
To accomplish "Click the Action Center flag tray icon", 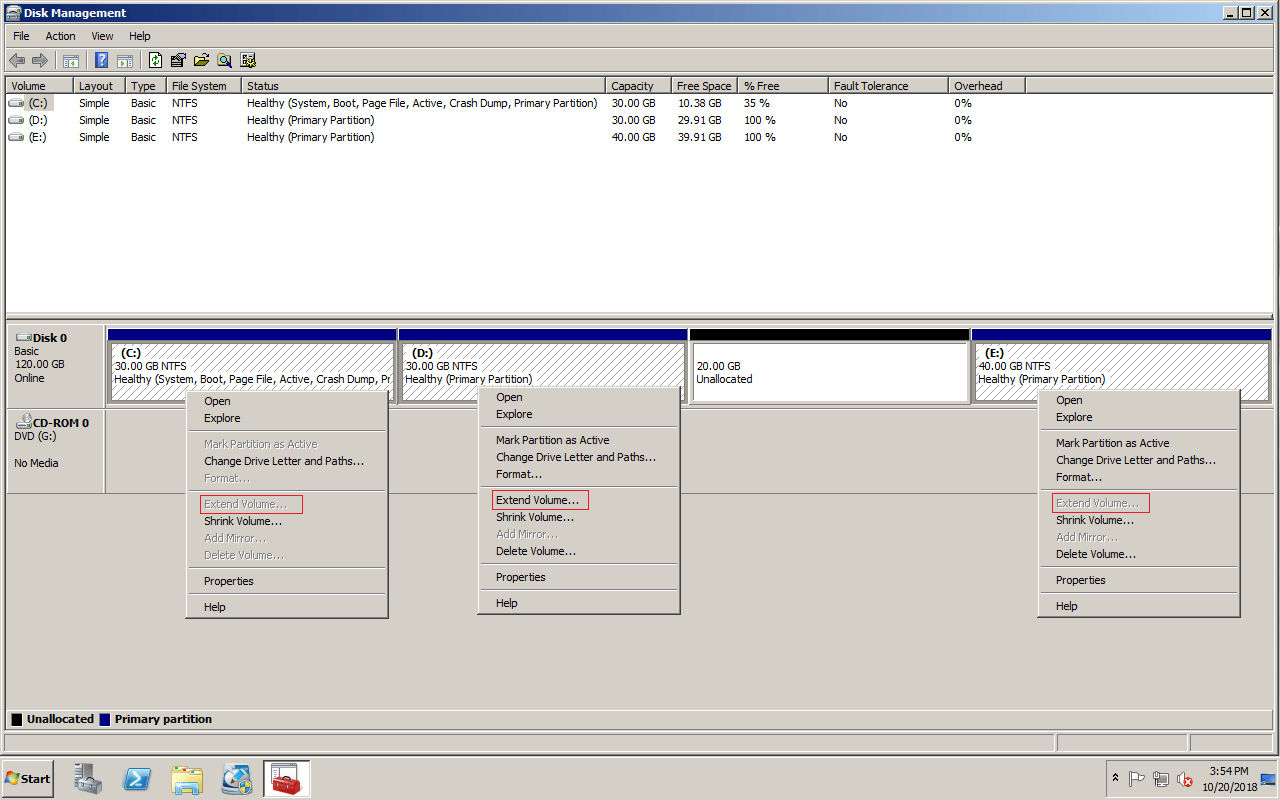I will tap(1137, 779).
